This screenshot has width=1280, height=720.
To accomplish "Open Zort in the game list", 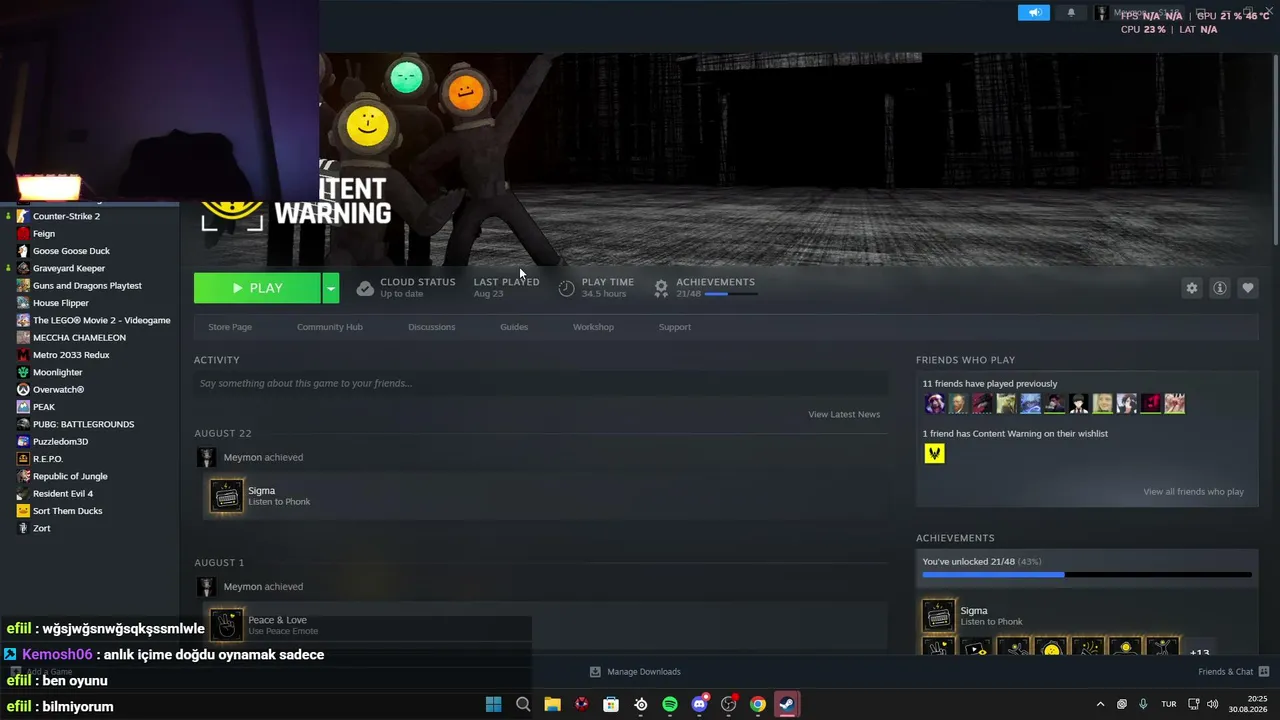I will pos(41,528).
